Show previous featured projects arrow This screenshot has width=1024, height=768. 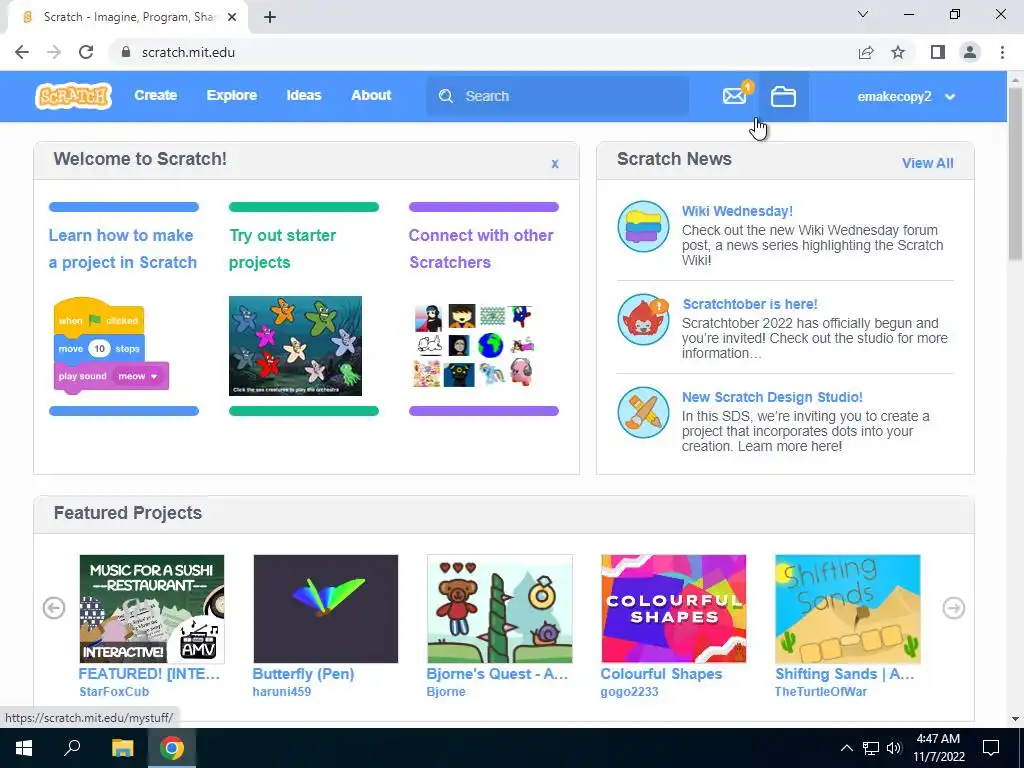tap(54, 608)
